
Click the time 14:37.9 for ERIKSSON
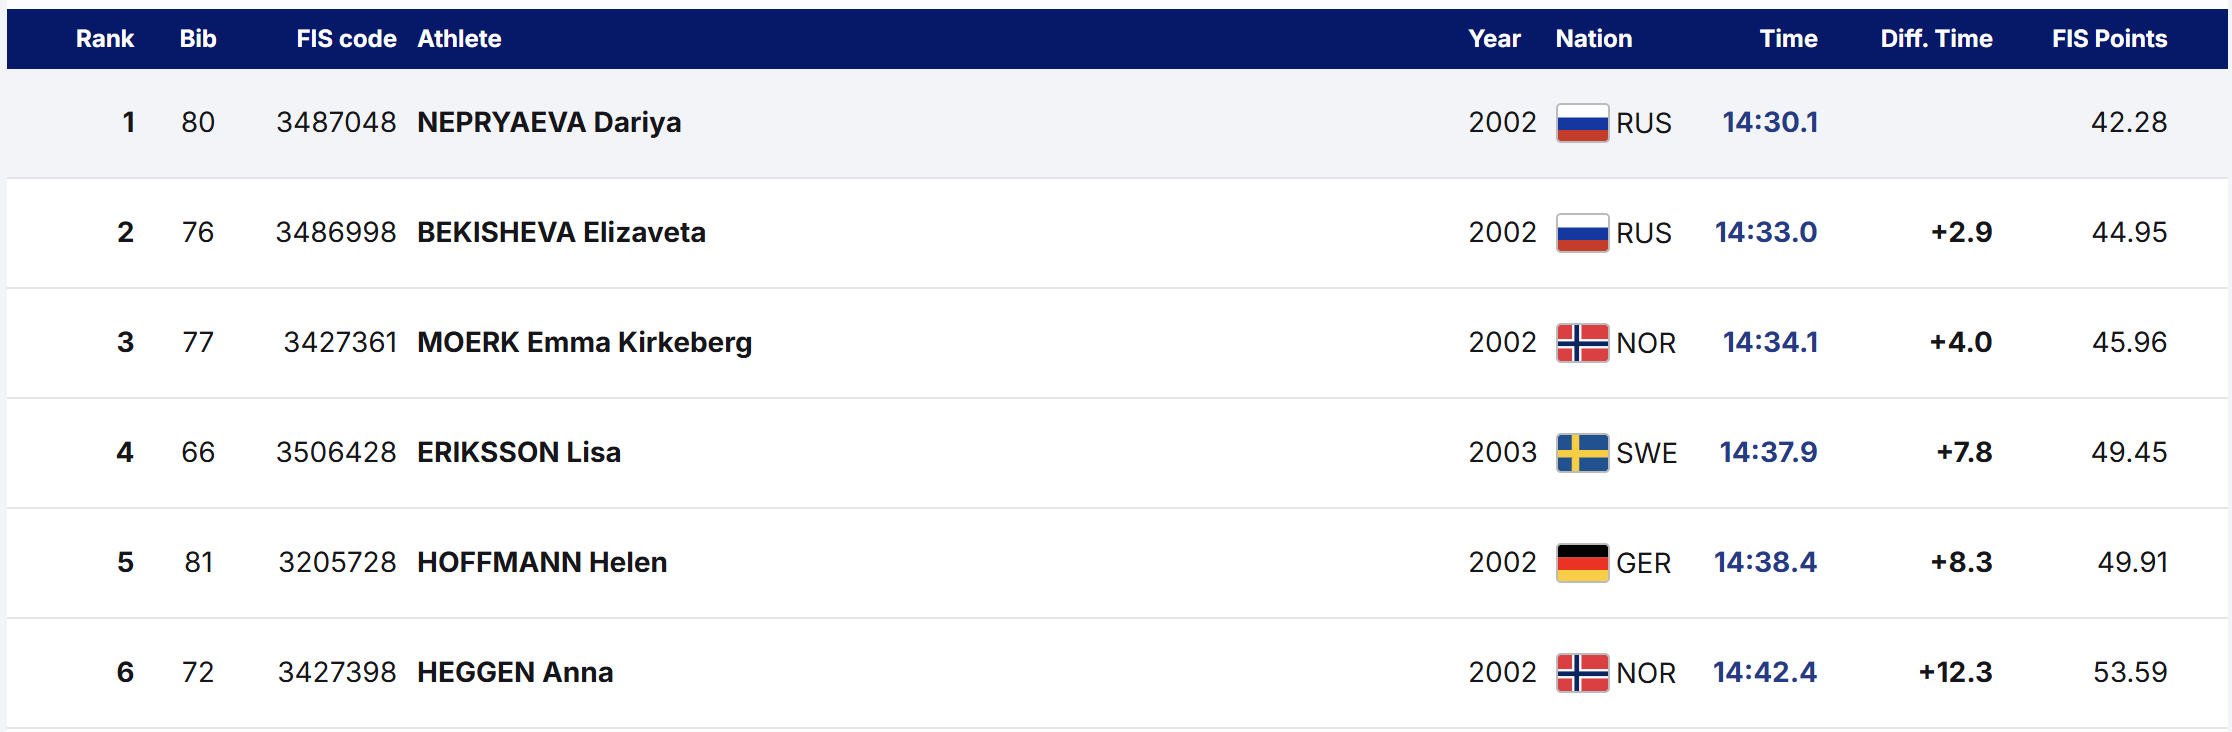(1768, 452)
